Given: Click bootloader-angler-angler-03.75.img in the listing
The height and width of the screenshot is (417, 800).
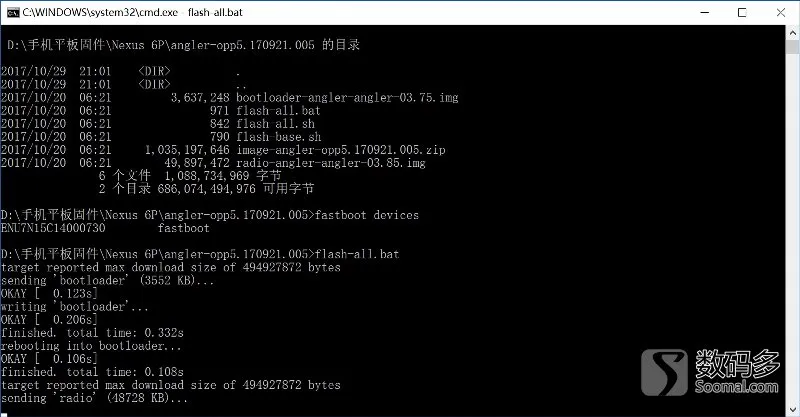Looking at the screenshot, I should pos(347,97).
